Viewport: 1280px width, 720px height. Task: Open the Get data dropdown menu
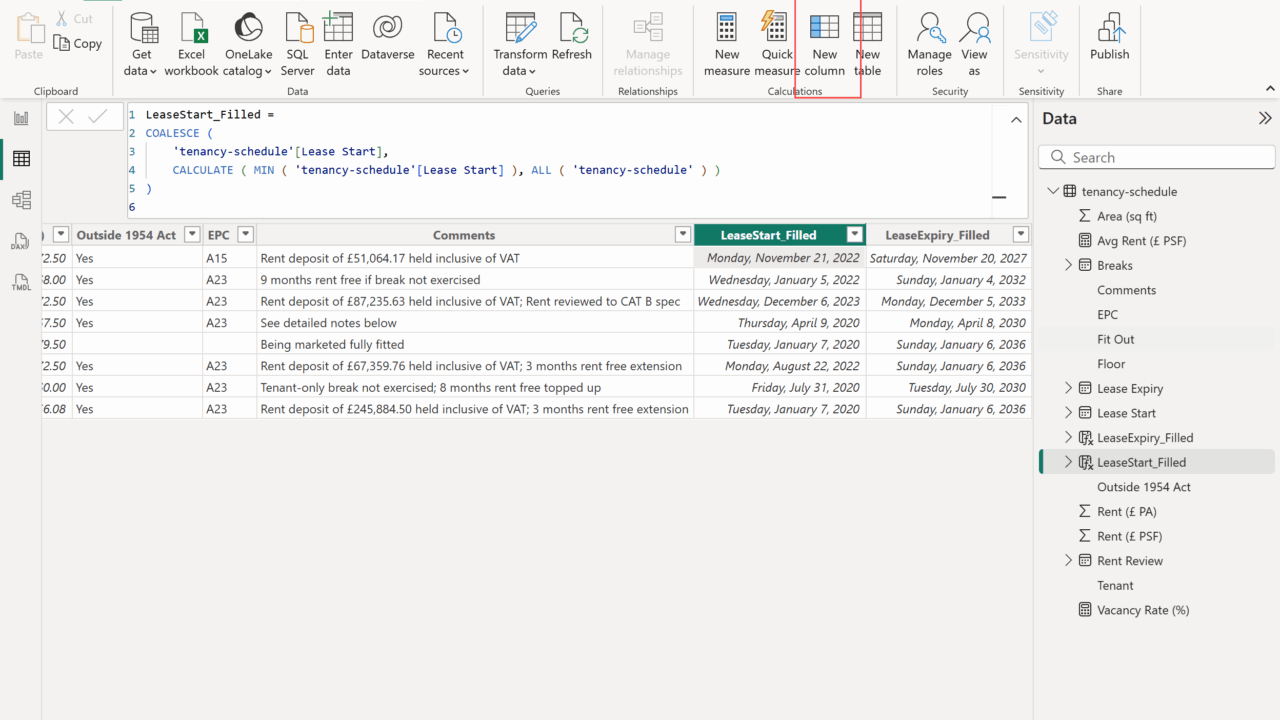[142, 71]
